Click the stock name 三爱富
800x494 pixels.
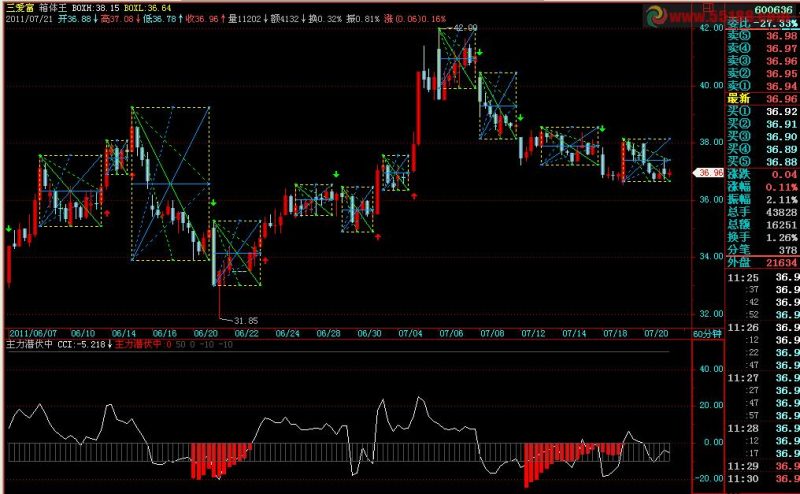19,8
